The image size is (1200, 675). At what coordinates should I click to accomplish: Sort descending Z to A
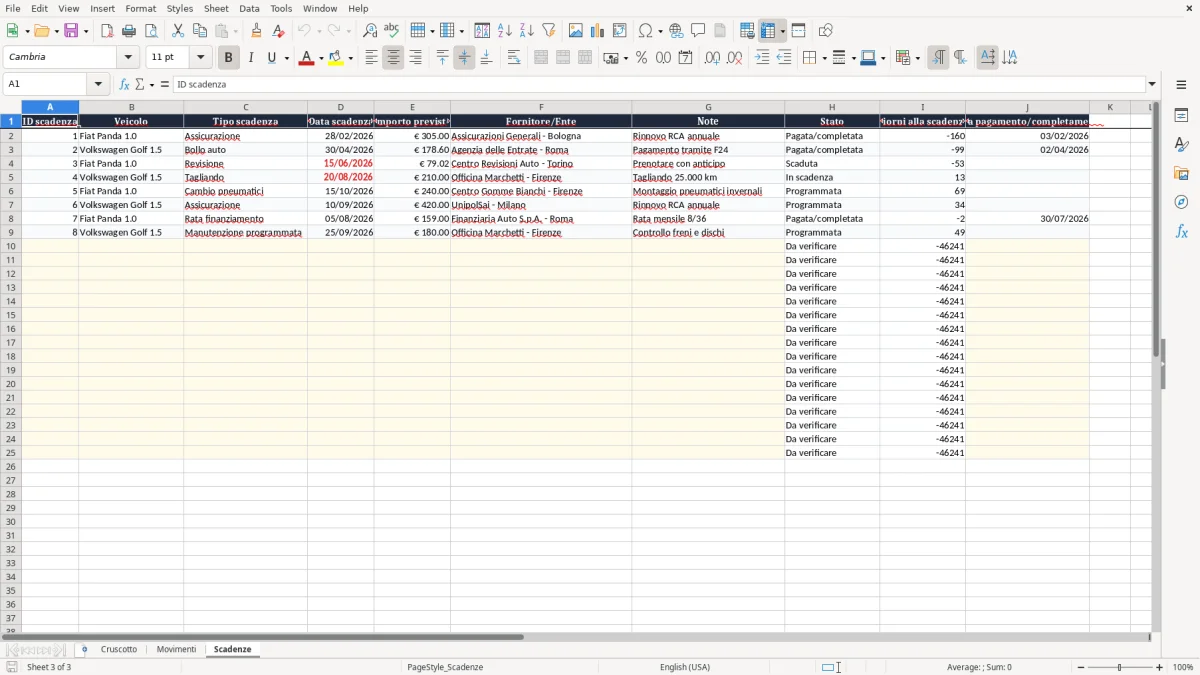coord(527,31)
